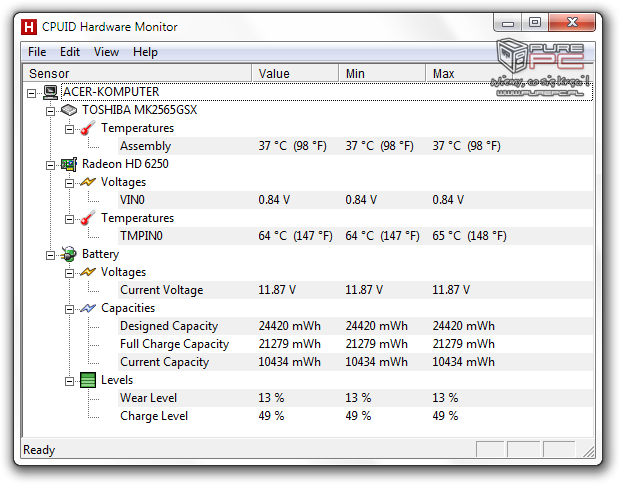Collapse Temperatures under TOSHIBA drive
The width and height of the screenshot is (620, 485).
69,129
